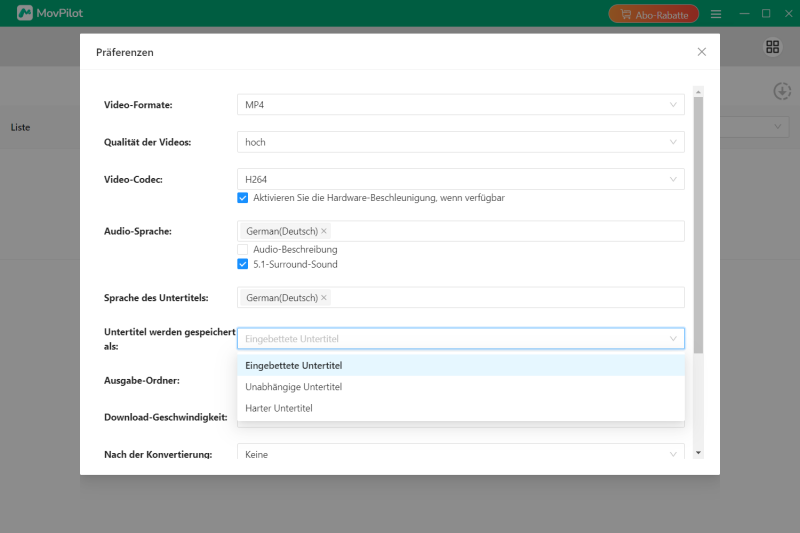Click scrollbar down arrow in preferences
The width and height of the screenshot is (800, 533).
click(x=698, y=453)
